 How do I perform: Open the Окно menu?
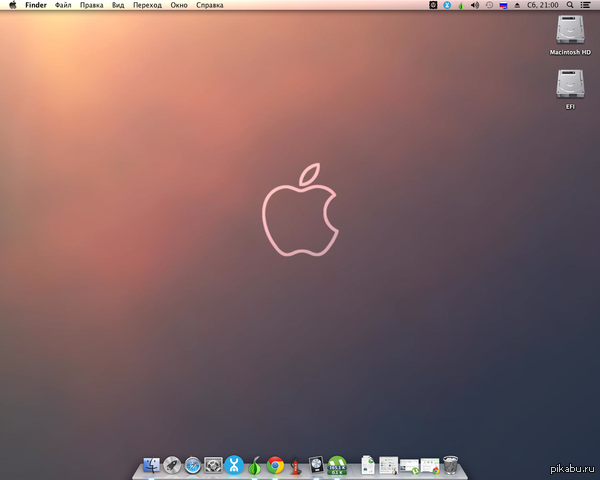tap(179, 5)
